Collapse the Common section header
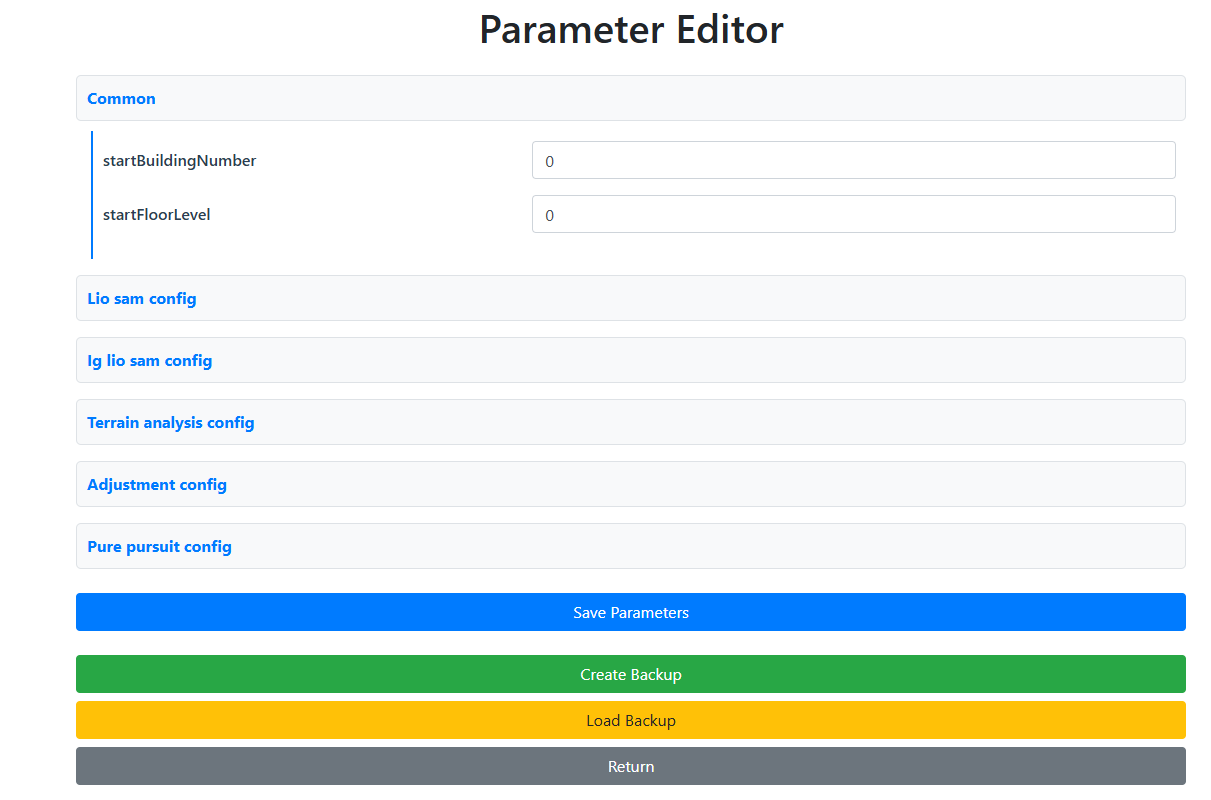The image size is (1211, 800). coord(630,98)
